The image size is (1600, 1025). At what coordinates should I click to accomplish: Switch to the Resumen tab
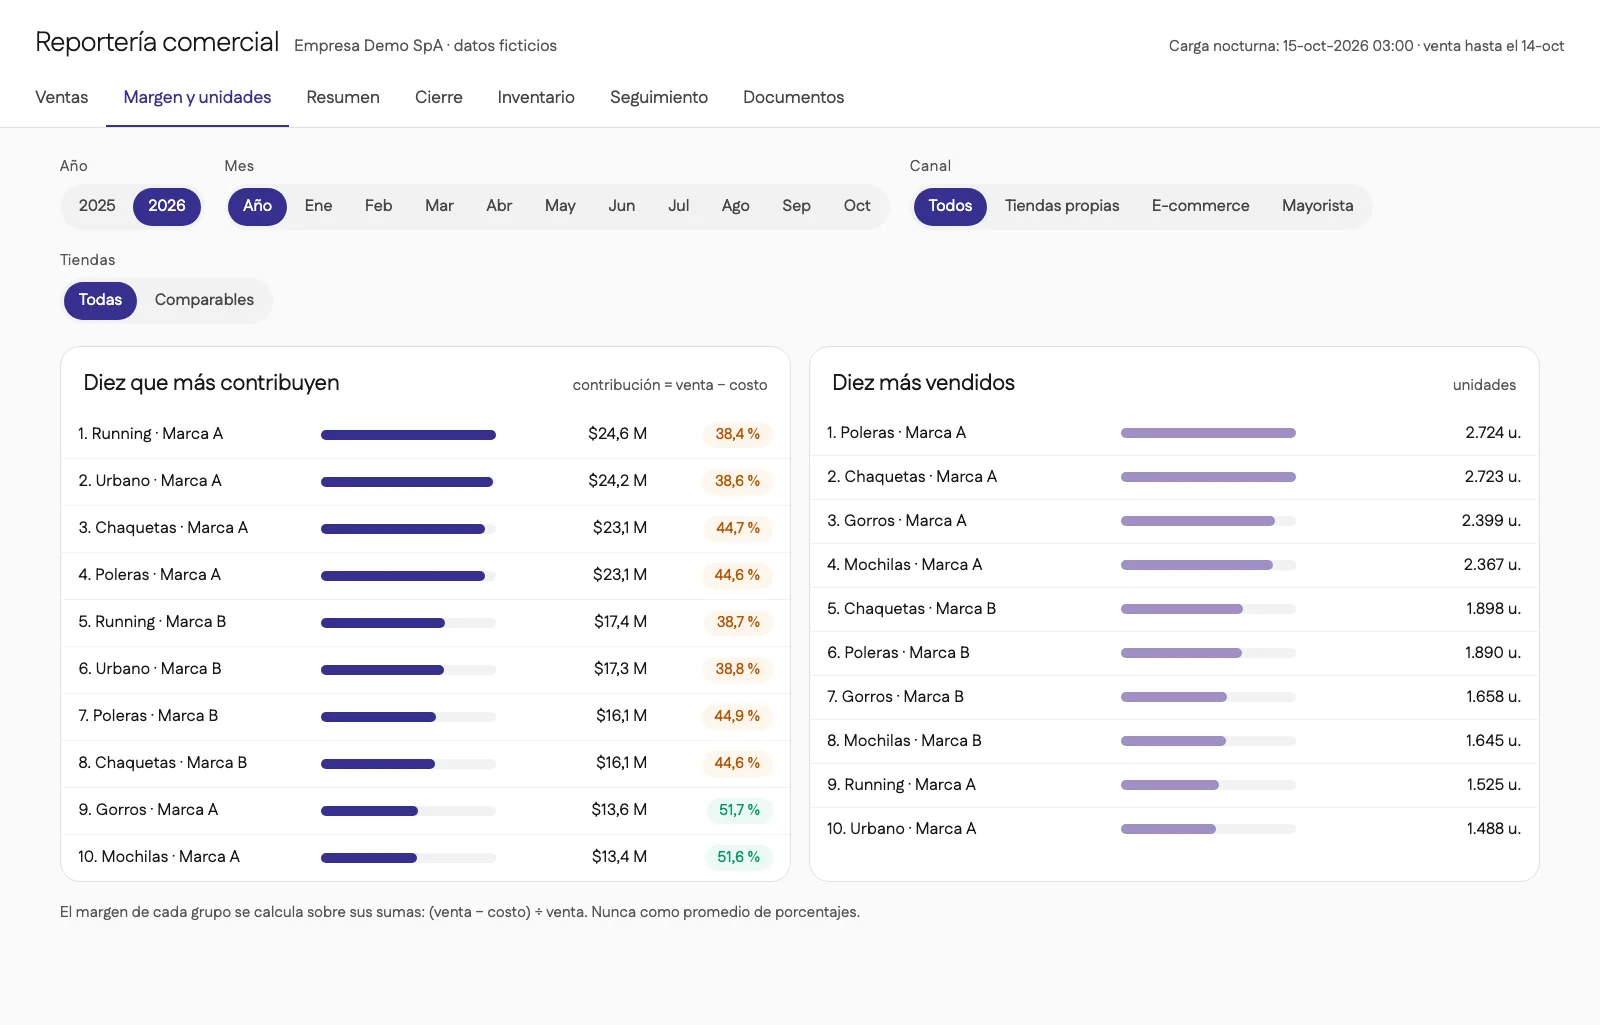click(343, 97)
